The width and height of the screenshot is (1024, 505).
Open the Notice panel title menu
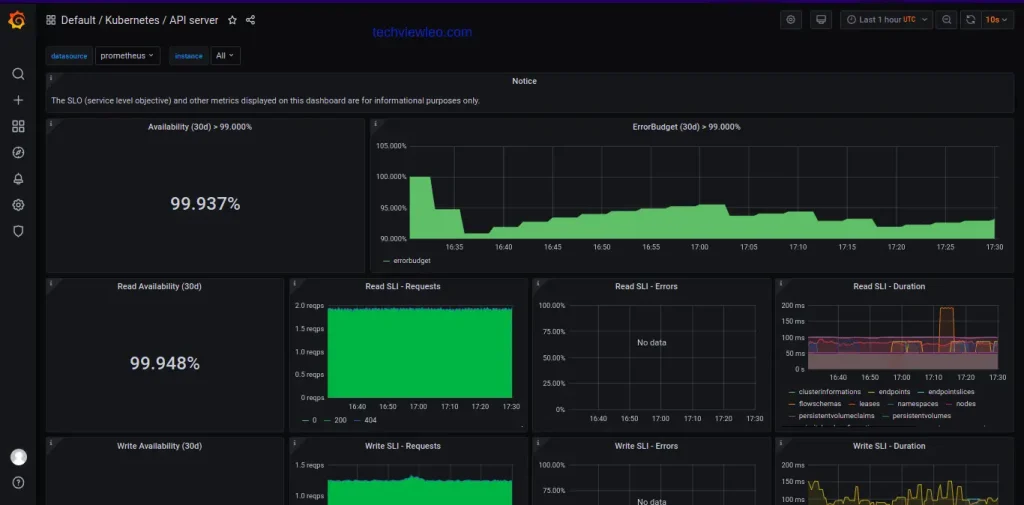coord(524,81)
